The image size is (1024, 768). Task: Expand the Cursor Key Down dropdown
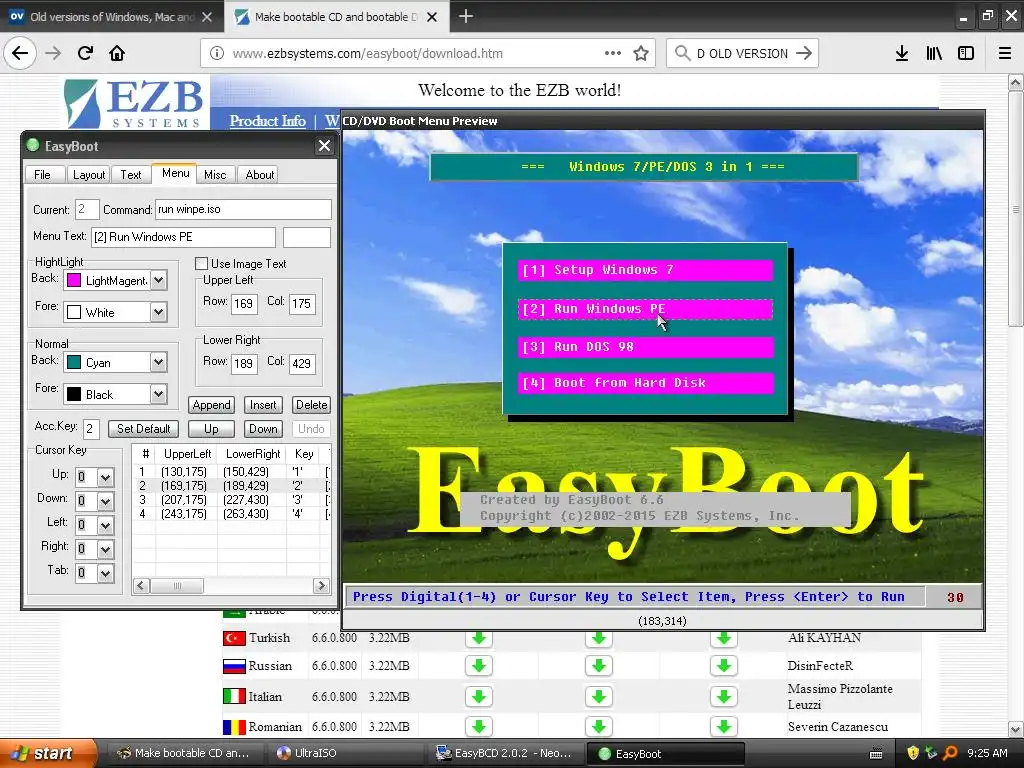pyautogui.click(x=105, y=501)
